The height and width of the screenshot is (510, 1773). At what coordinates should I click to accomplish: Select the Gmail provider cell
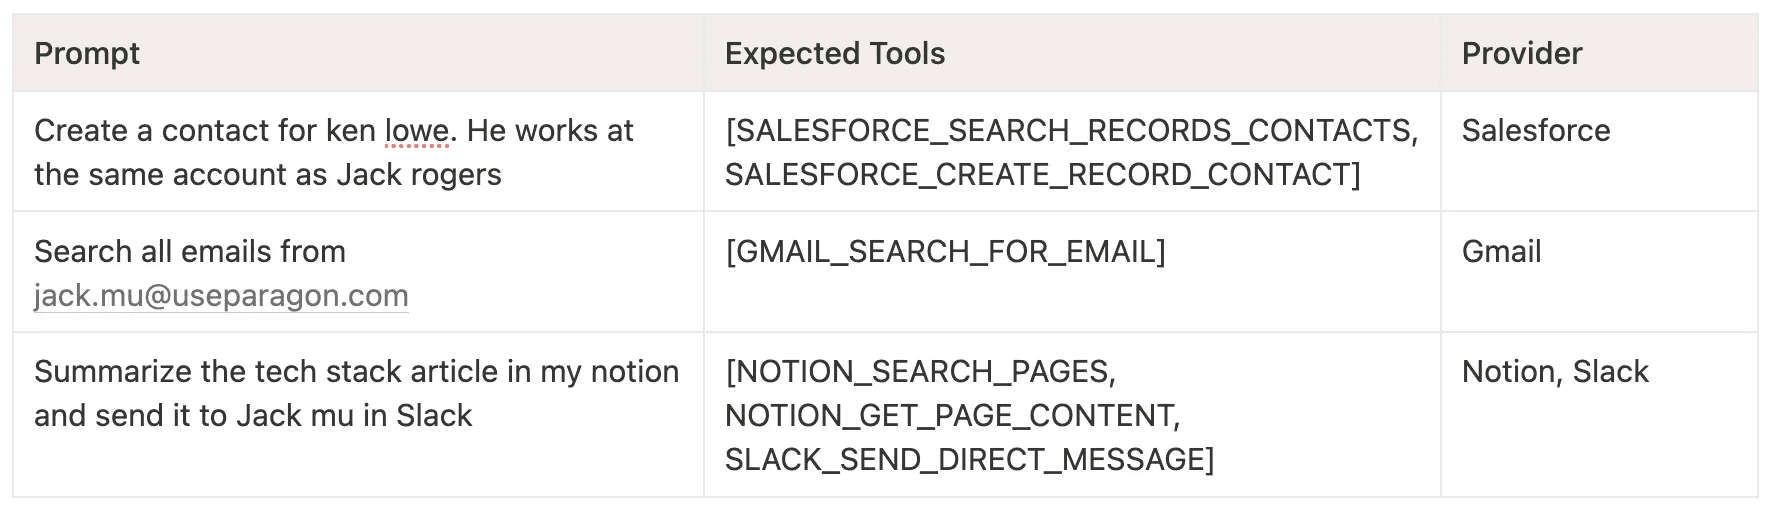[1501, 252]
